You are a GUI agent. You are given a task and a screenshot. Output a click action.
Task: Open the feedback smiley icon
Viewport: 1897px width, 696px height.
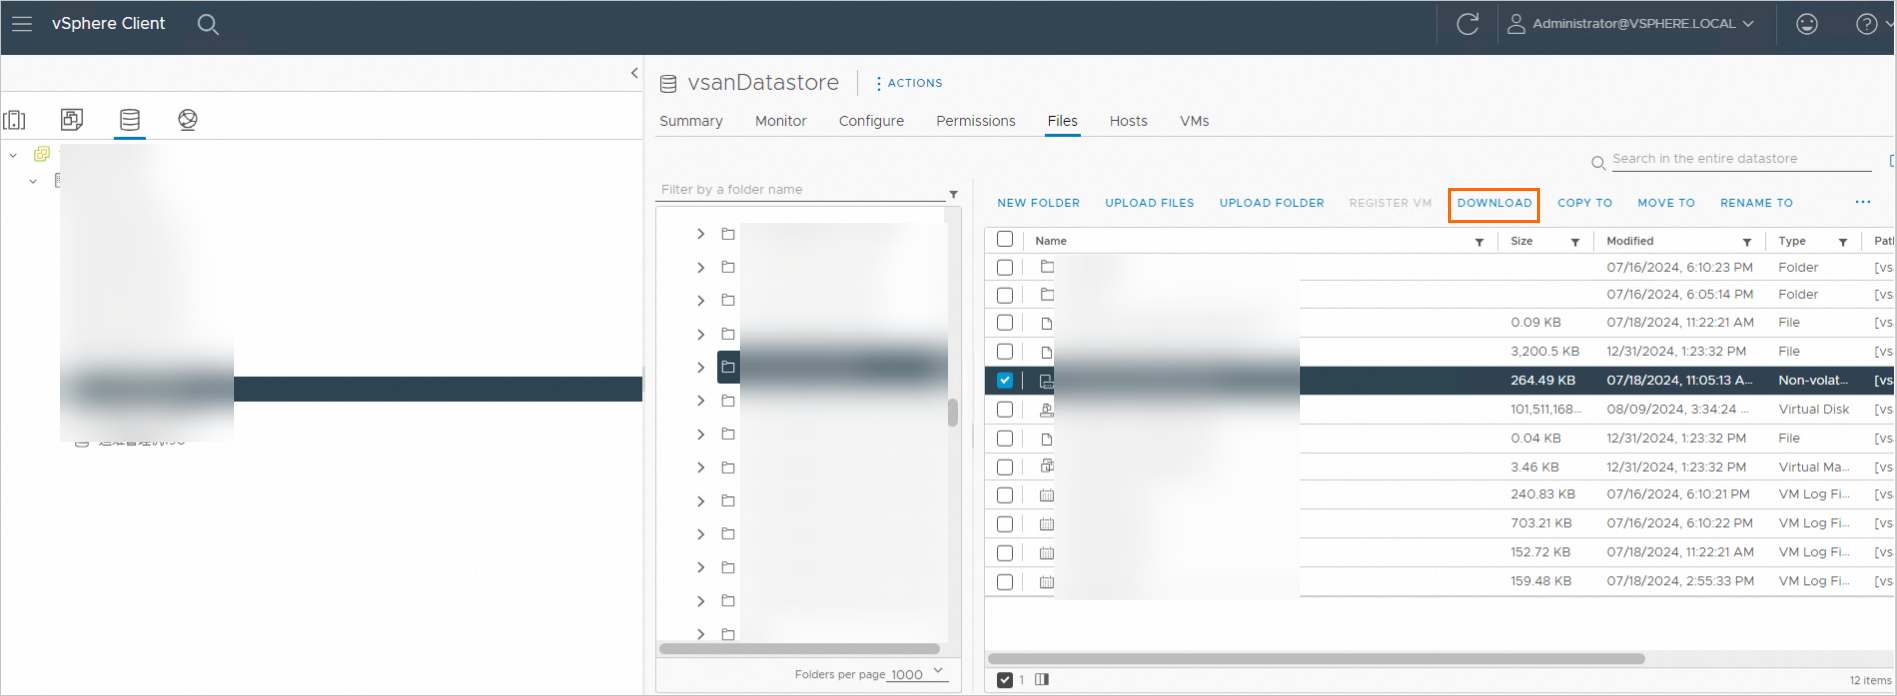[x=1807, y=24]
